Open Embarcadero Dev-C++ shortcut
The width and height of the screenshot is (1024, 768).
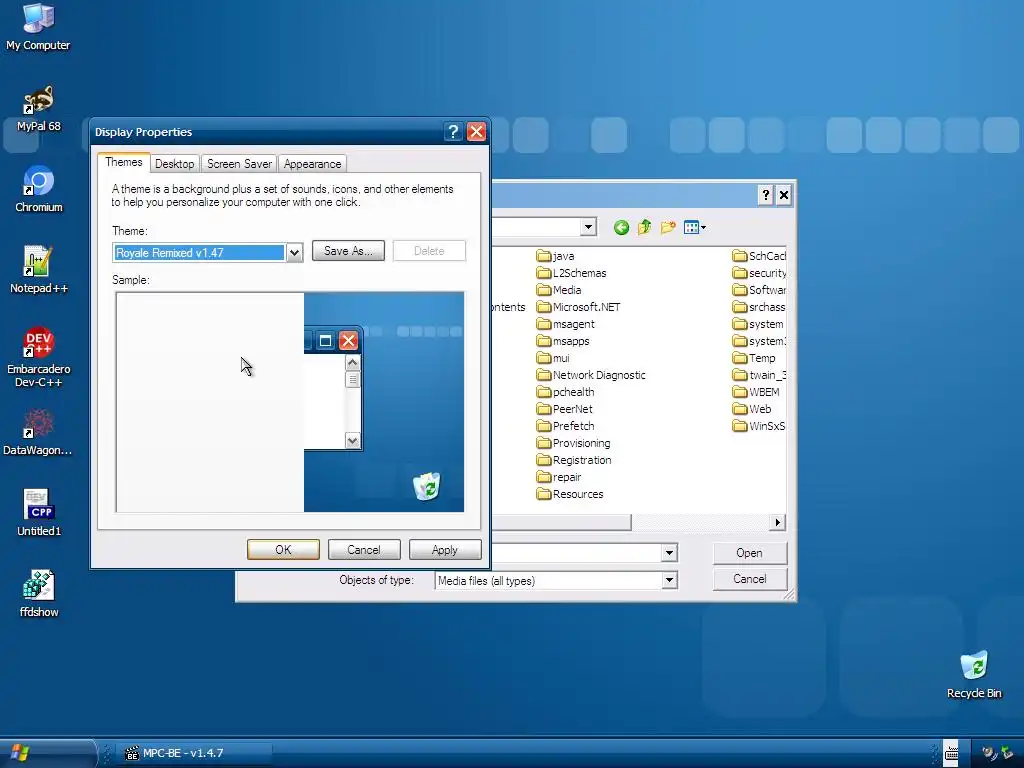click(x=39, y=357)
